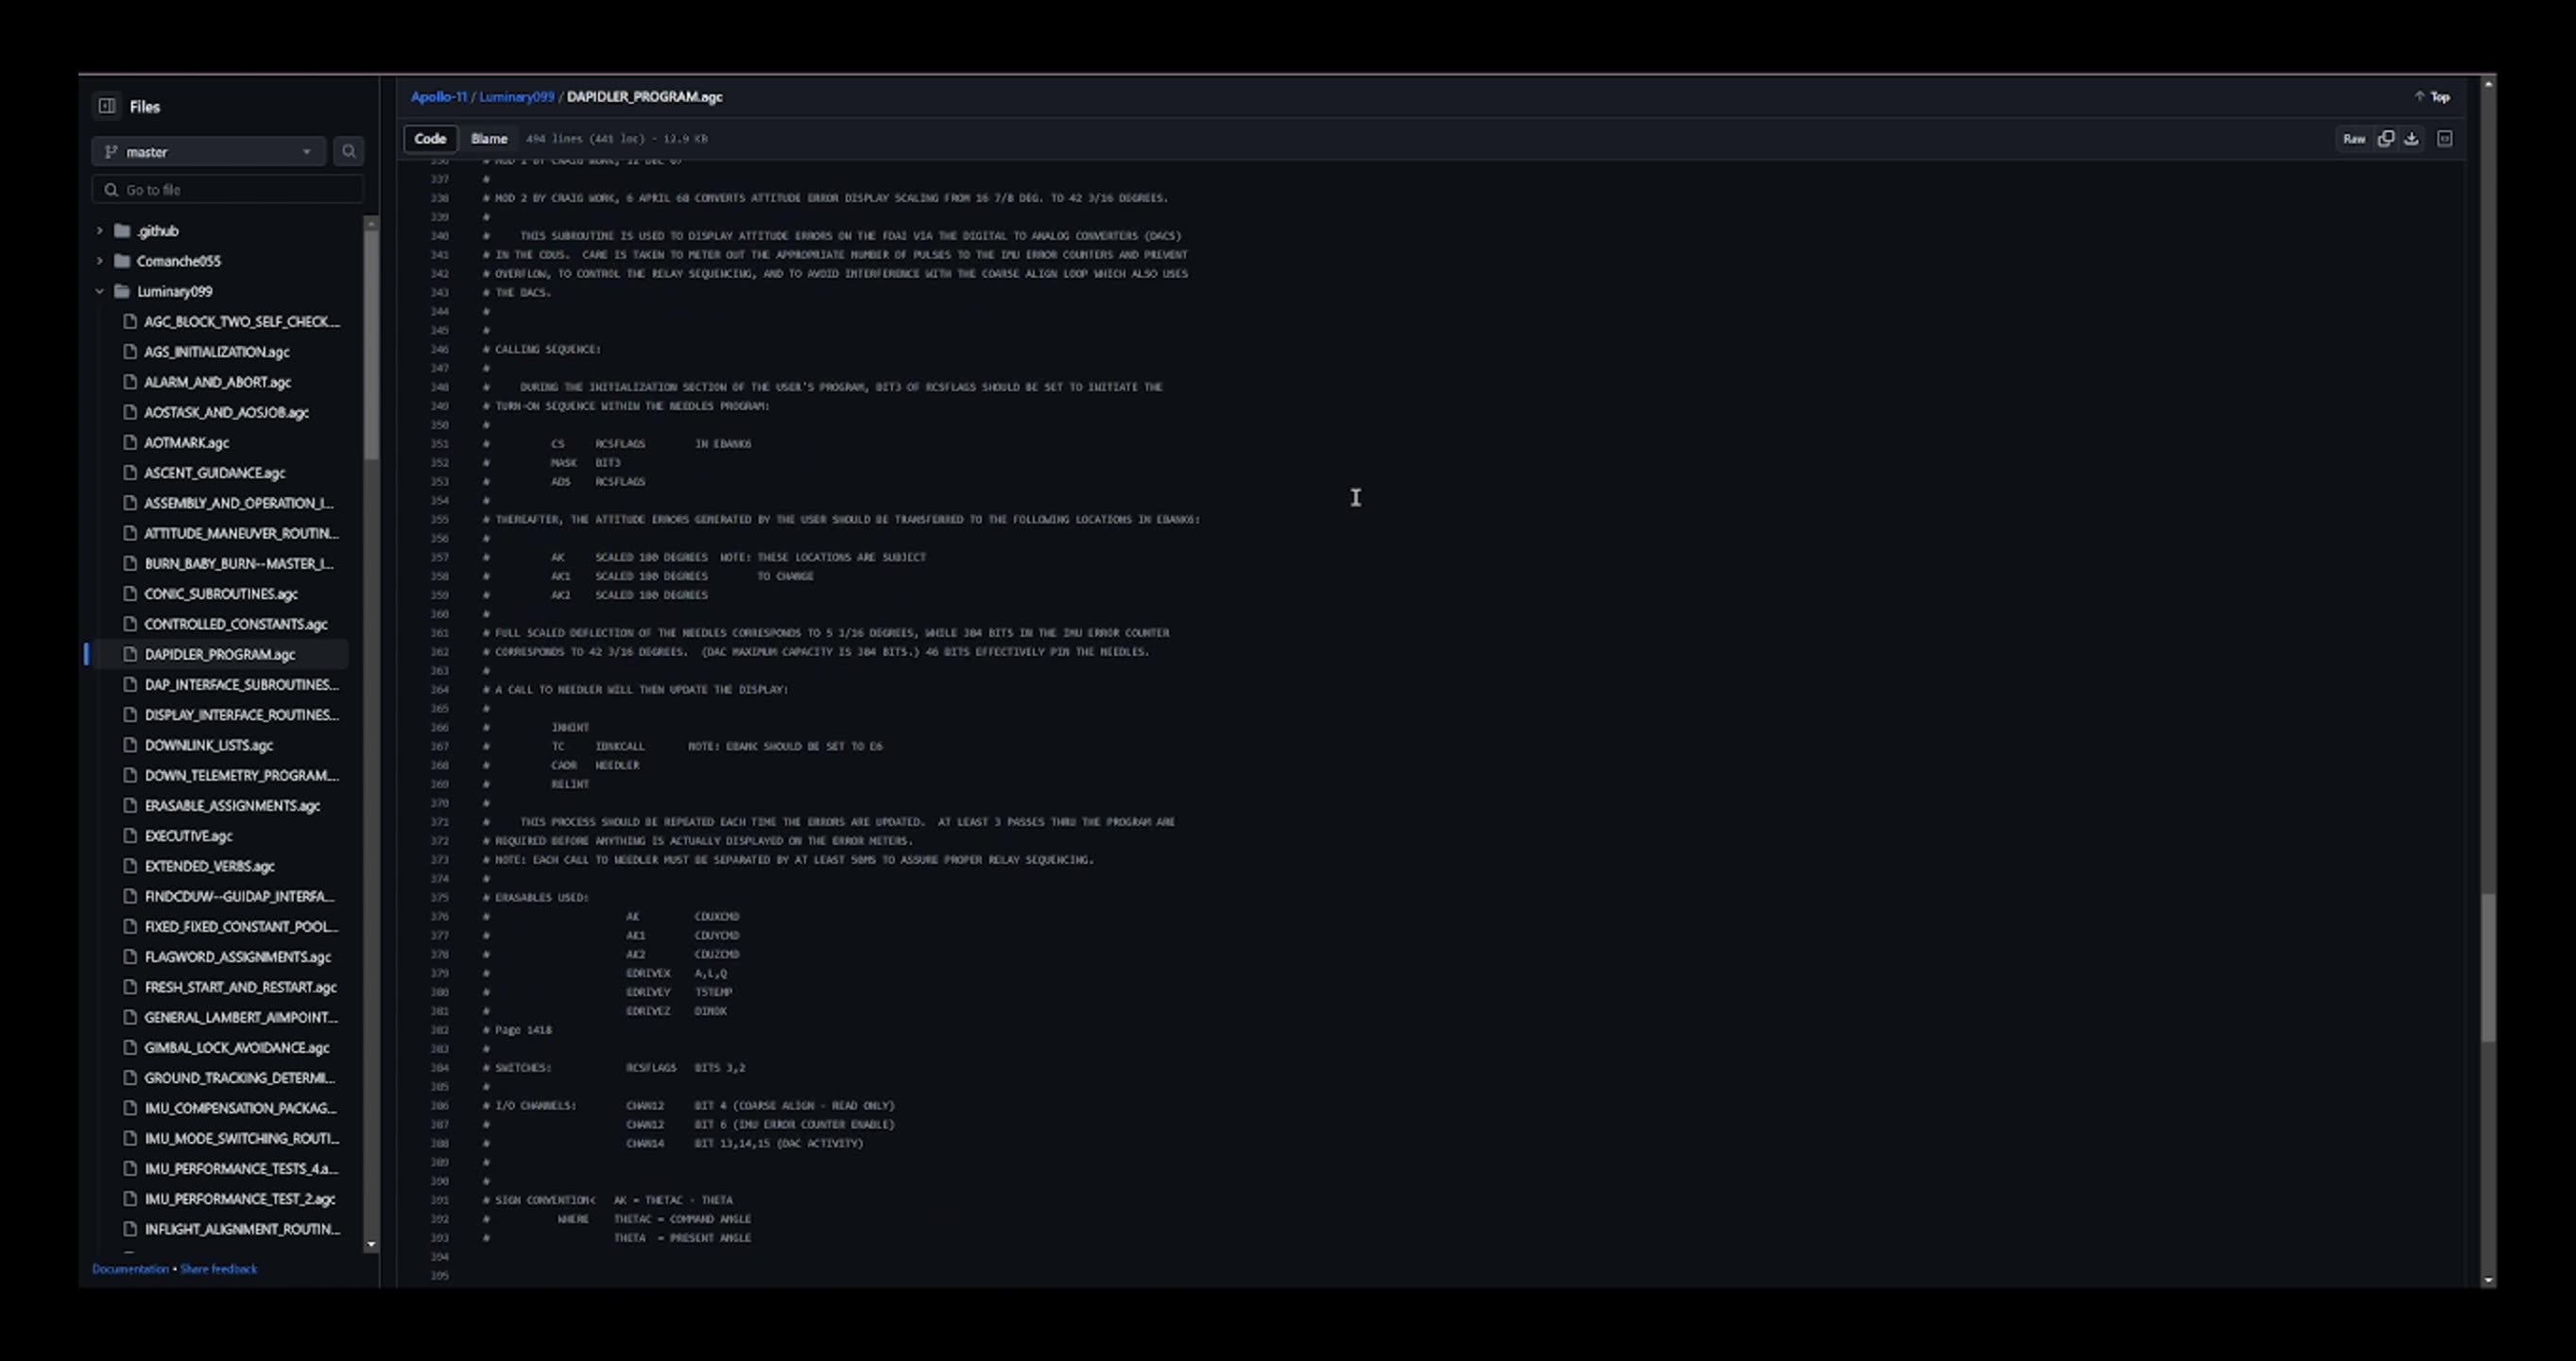Click the '# ERASABLES USED:' comment line
The image size is (2576, 1361).
tap(535, 897)
